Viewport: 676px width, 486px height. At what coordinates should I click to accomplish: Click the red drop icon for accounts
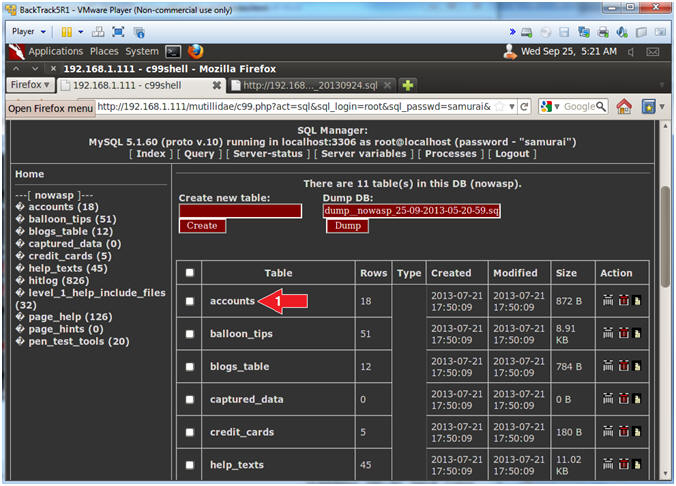(623, 300)
